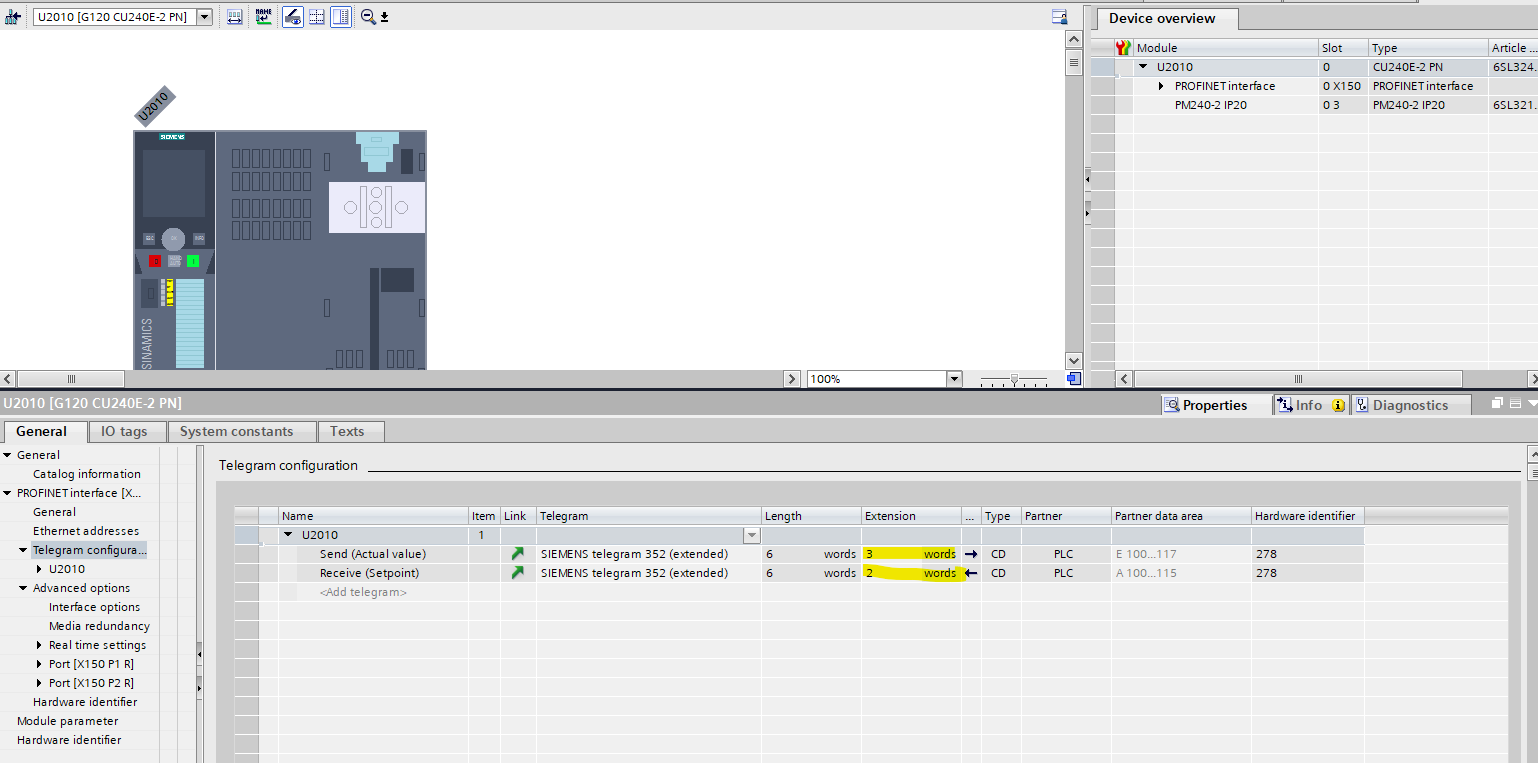Click the Add telegram entry

tap(363, 592)
